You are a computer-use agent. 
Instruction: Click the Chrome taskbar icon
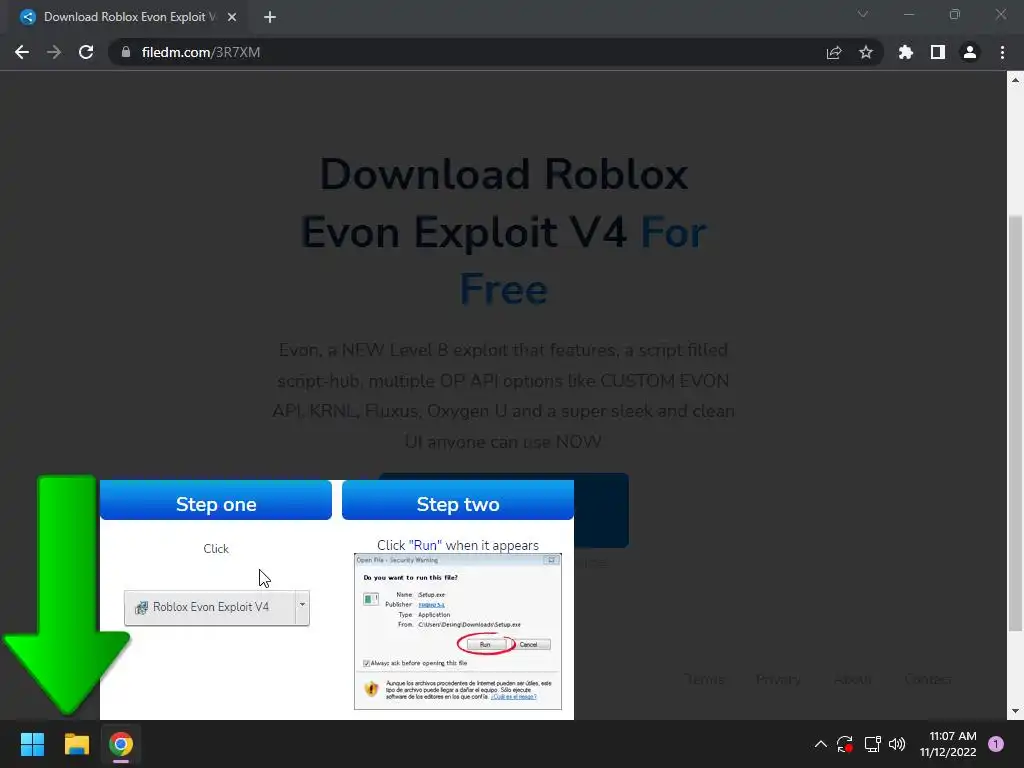[121, 744]
